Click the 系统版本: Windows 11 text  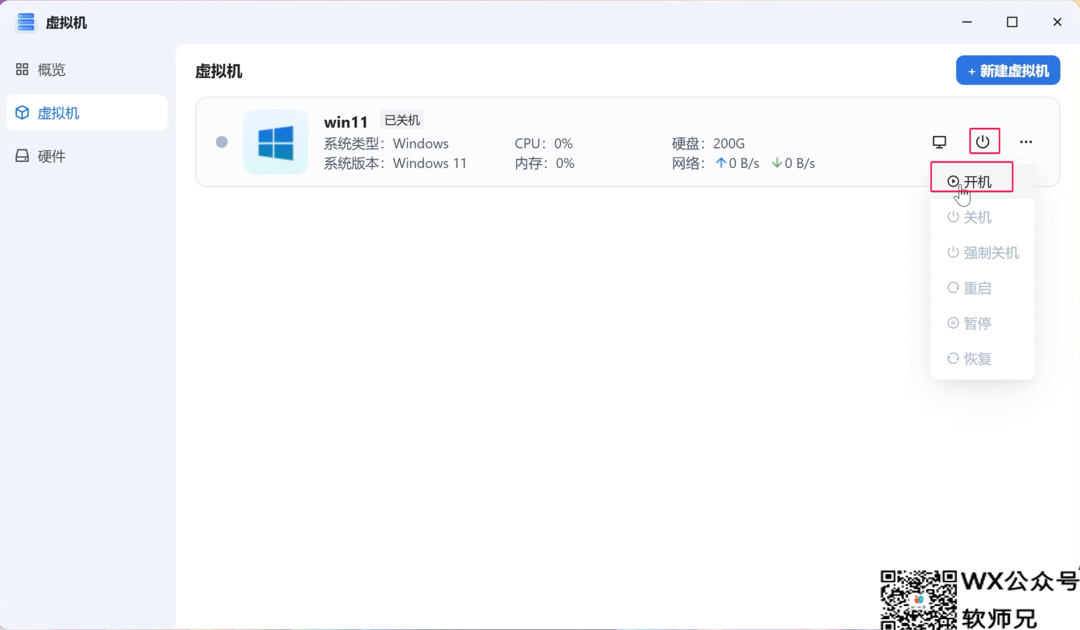click(x=395, y=163)
